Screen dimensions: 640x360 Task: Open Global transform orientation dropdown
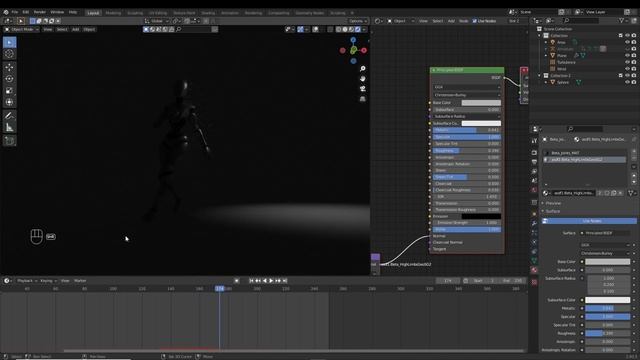click(x=156, y=21)
